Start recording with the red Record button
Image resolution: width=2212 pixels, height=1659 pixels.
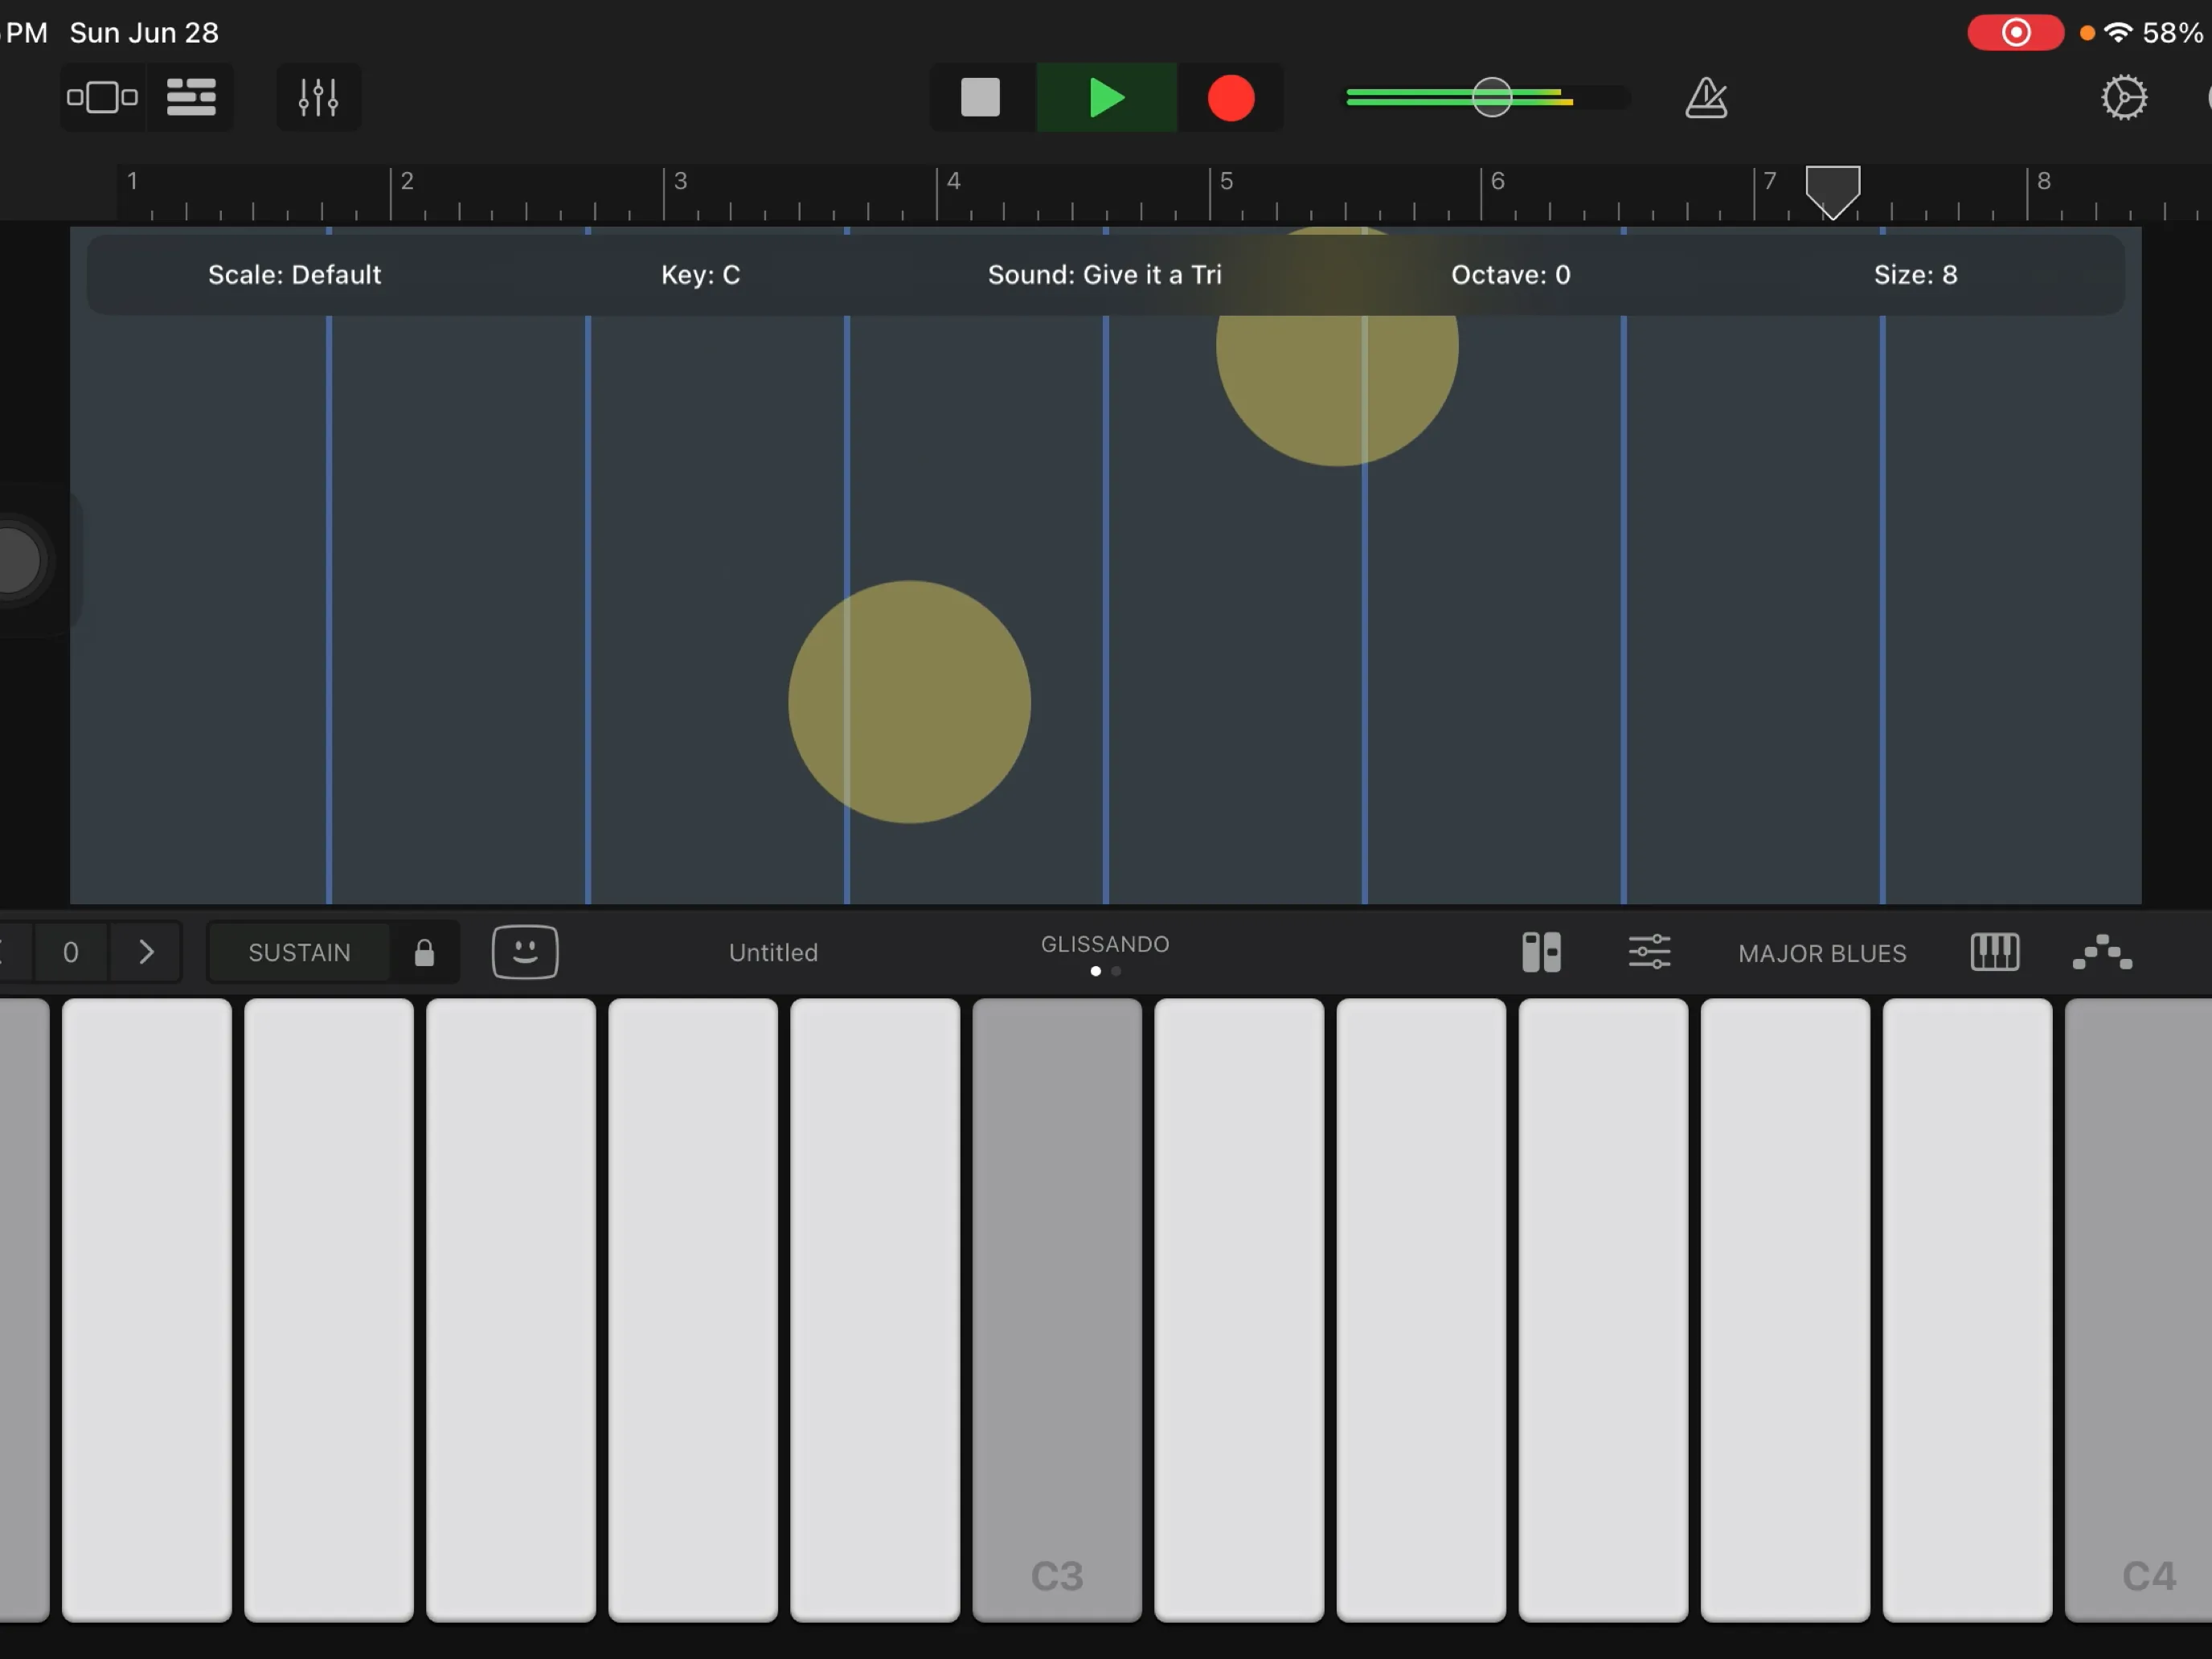coord(1230,97)
